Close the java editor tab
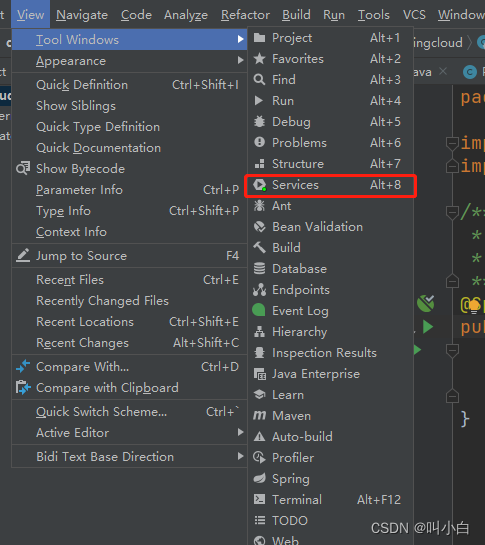The height and width of the screenshot is (545, 485). [443, 71]
